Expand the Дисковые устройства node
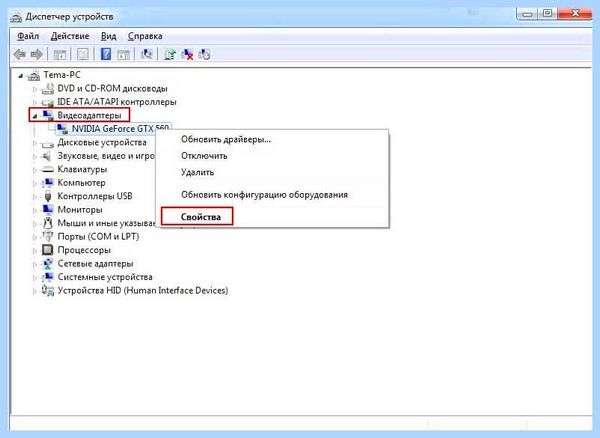 click(35, 143)
